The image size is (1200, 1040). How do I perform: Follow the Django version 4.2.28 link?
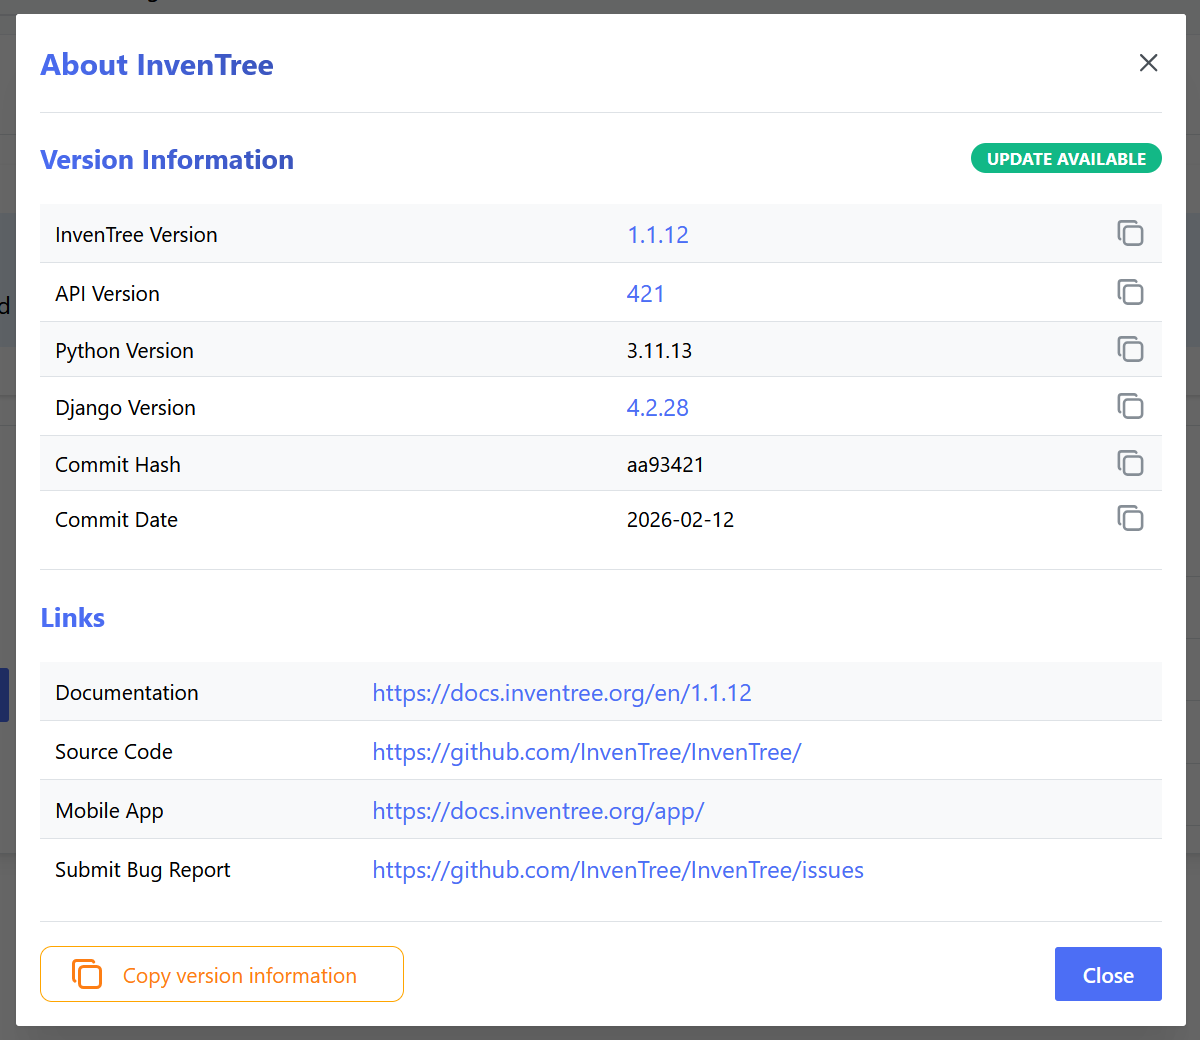click(657, 408)
